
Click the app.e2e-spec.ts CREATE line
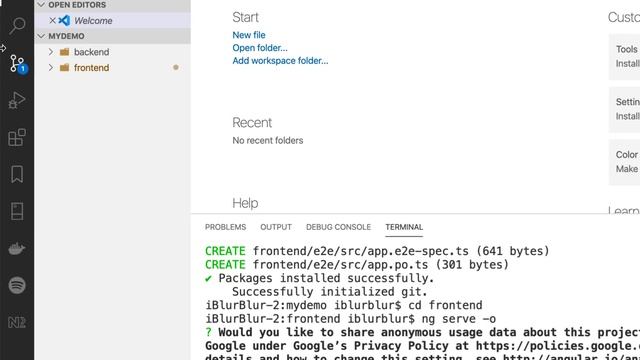[x=377, y=251]
